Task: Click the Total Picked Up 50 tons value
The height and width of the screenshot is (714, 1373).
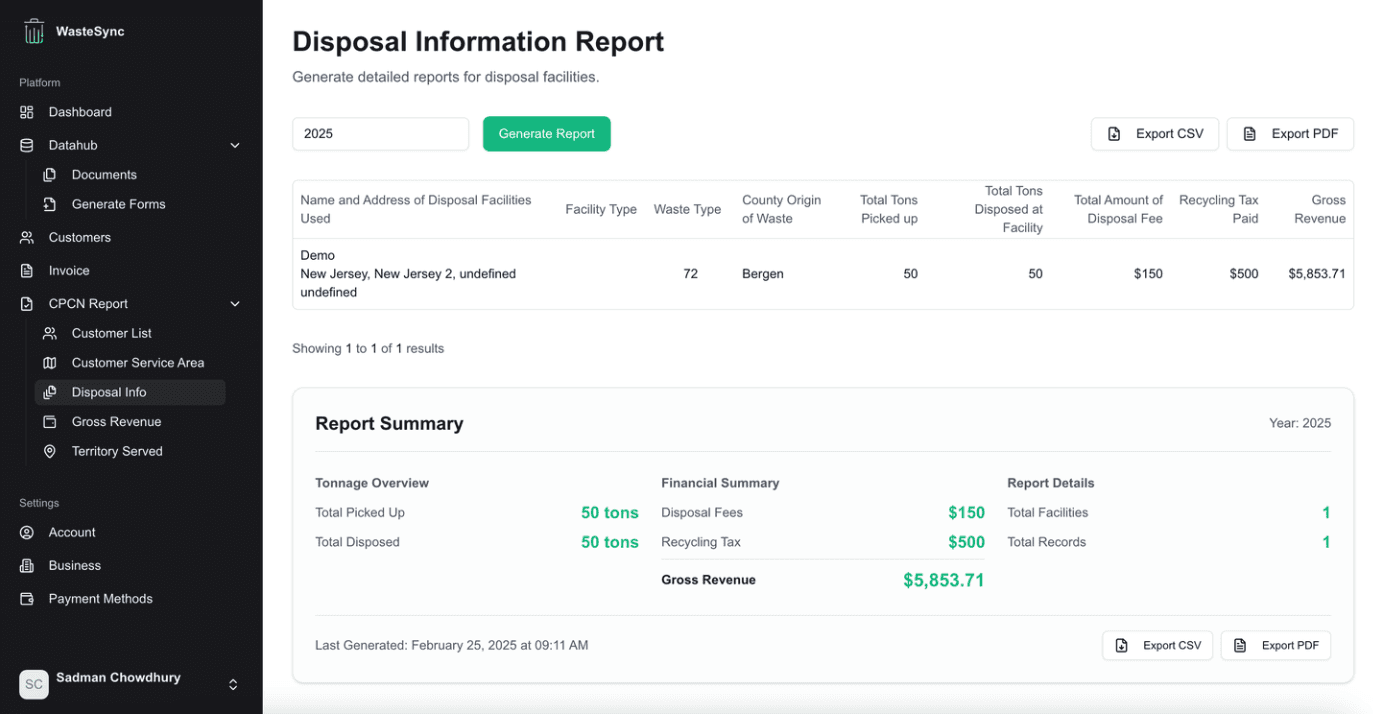Action: [x=609, y=513]
